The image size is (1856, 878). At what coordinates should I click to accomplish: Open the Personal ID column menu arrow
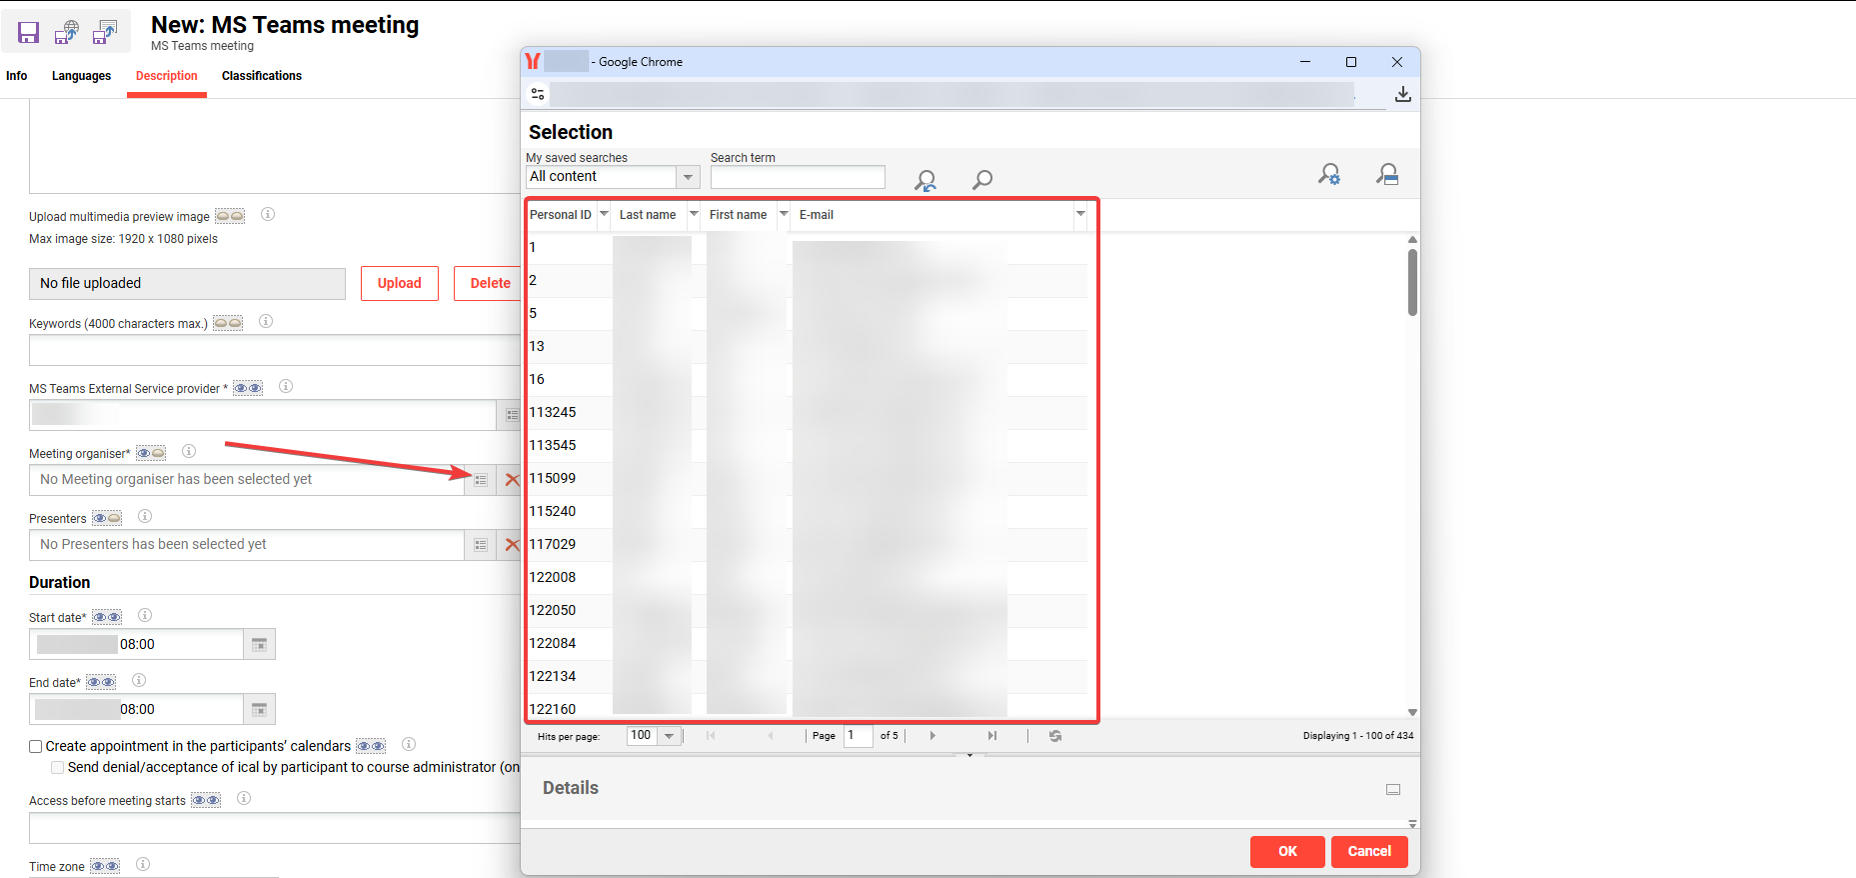pos(604,214)
